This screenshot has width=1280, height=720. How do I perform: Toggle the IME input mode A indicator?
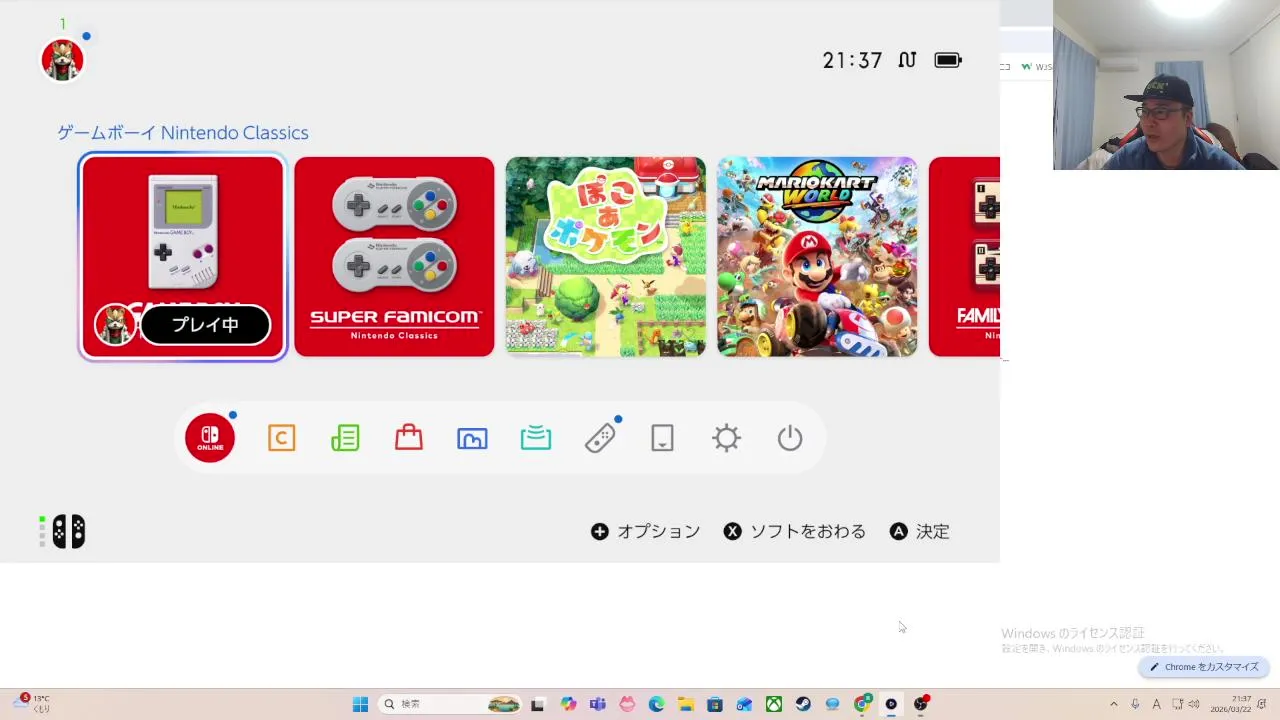pyautogui.click(x=1156, y=704)
